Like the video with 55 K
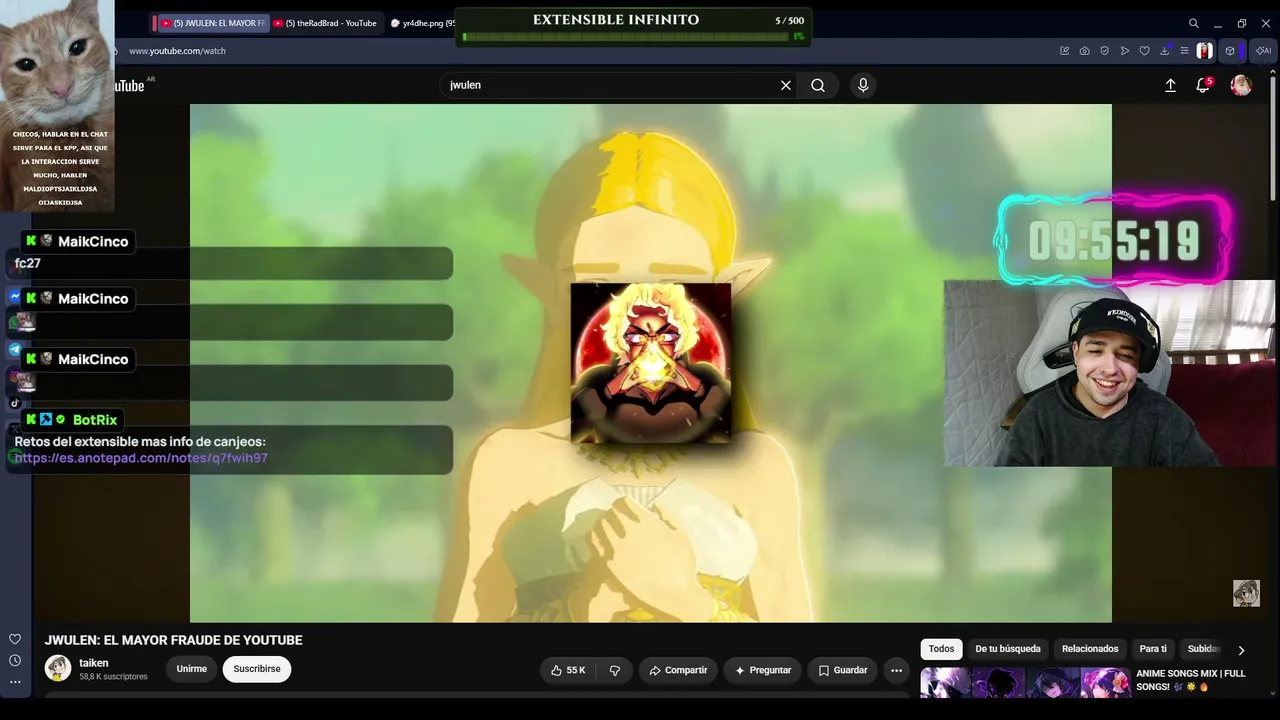 click(x=568, y=670)
